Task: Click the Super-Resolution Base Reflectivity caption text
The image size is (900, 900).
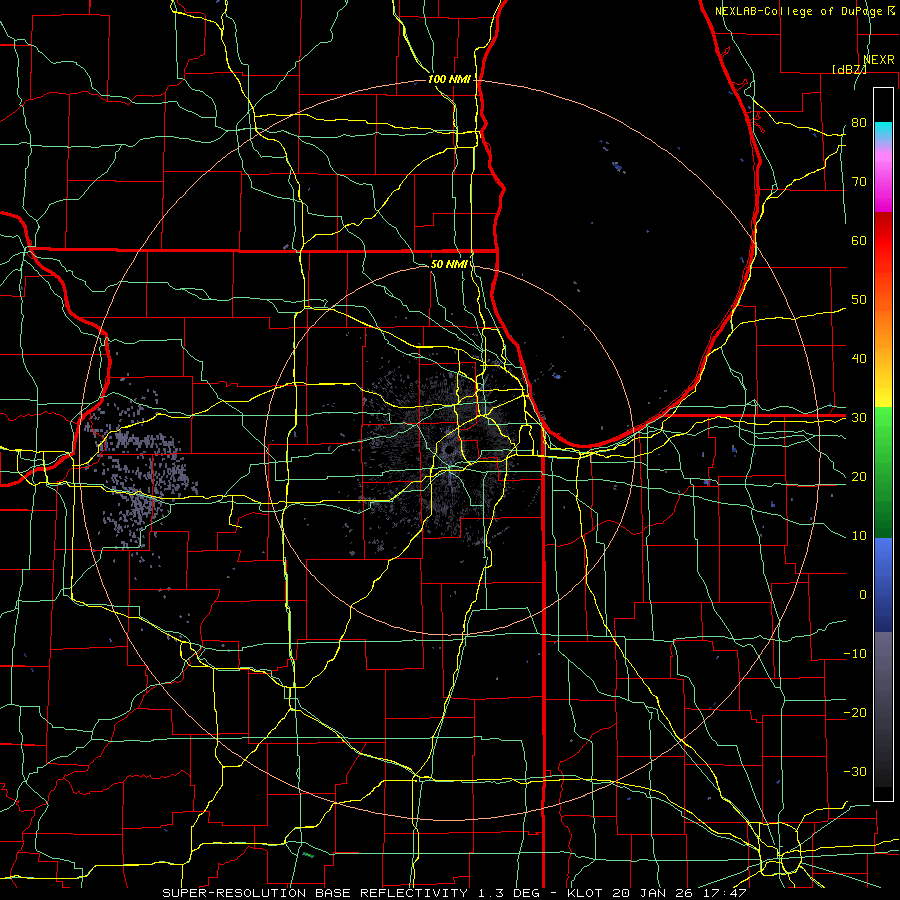Action: (454, 893)
